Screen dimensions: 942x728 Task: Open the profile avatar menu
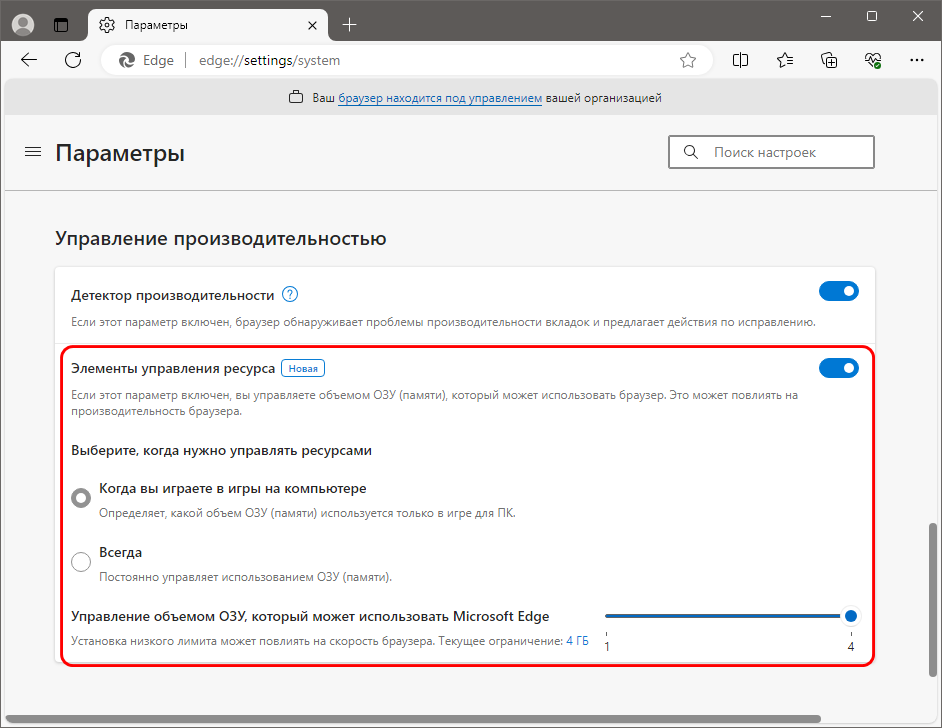[23, 25]
